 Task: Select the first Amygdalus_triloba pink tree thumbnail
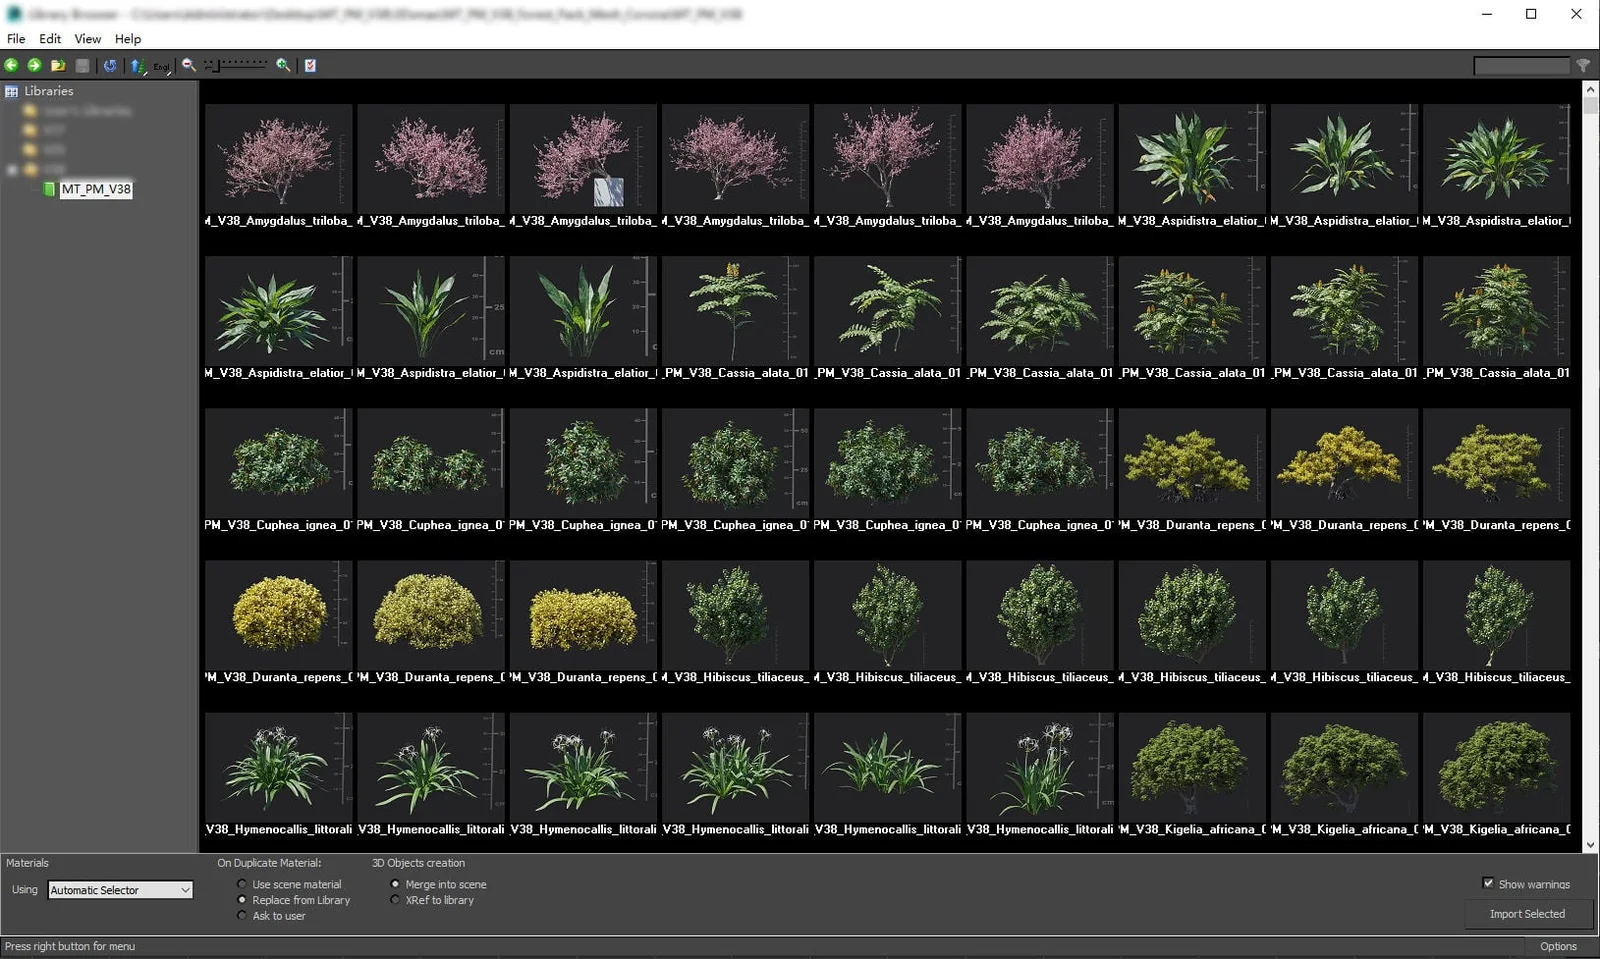click(279, 157)
